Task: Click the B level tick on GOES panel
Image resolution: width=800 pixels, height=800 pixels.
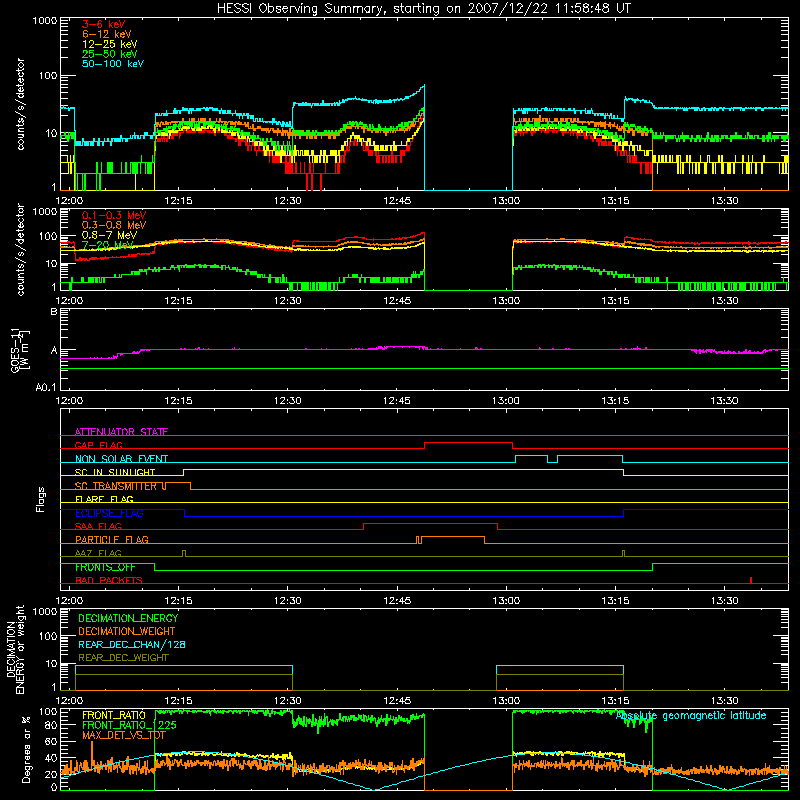Action: pyautogui.click(x=54, y=311)
